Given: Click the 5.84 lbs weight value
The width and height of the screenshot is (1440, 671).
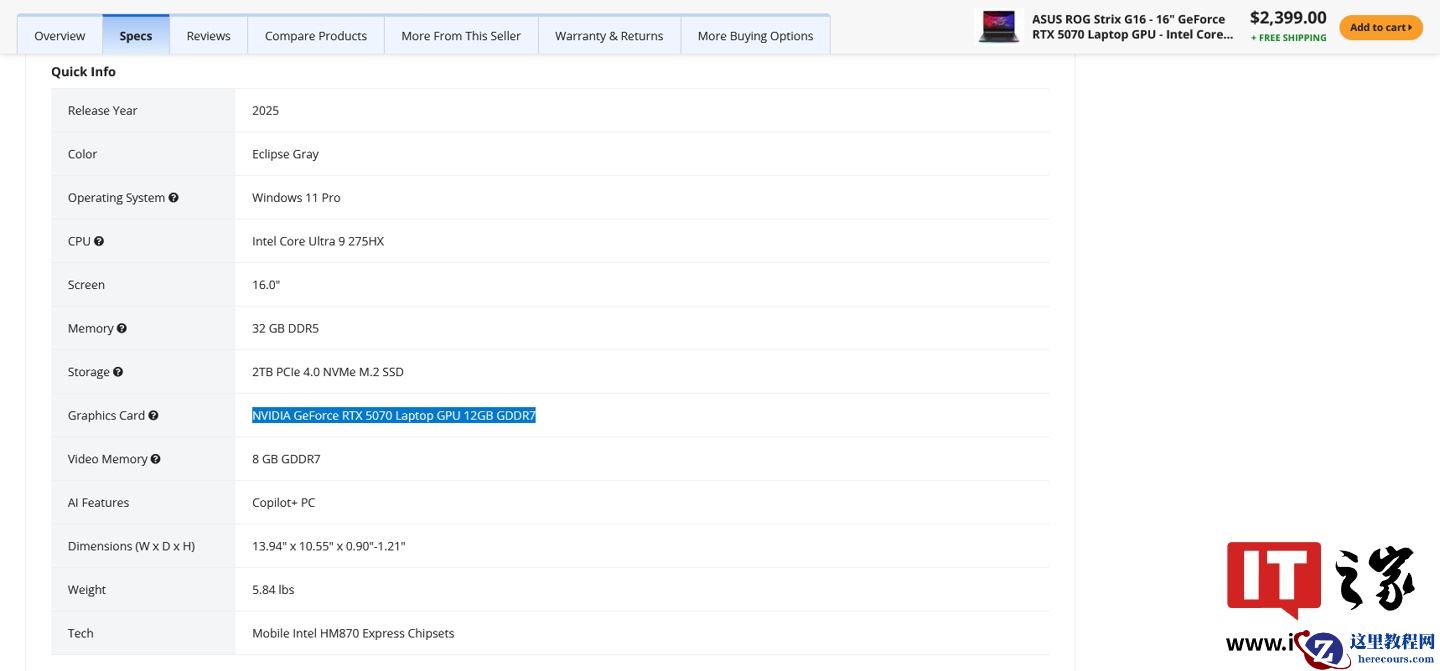Looking at the screenshot, I should tap(273, 590).
